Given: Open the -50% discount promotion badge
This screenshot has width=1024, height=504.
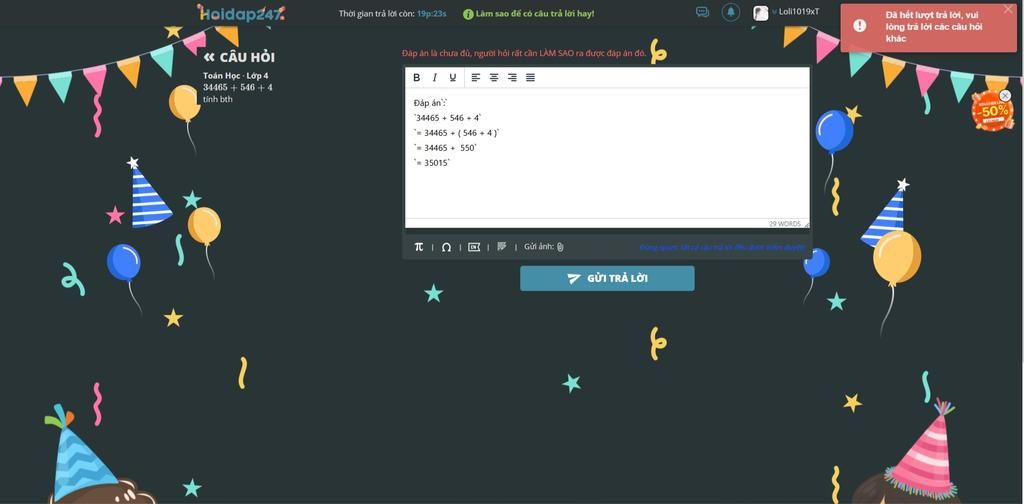Looking at the screenshot, I should pyautogui.click(x=991, y=111).
